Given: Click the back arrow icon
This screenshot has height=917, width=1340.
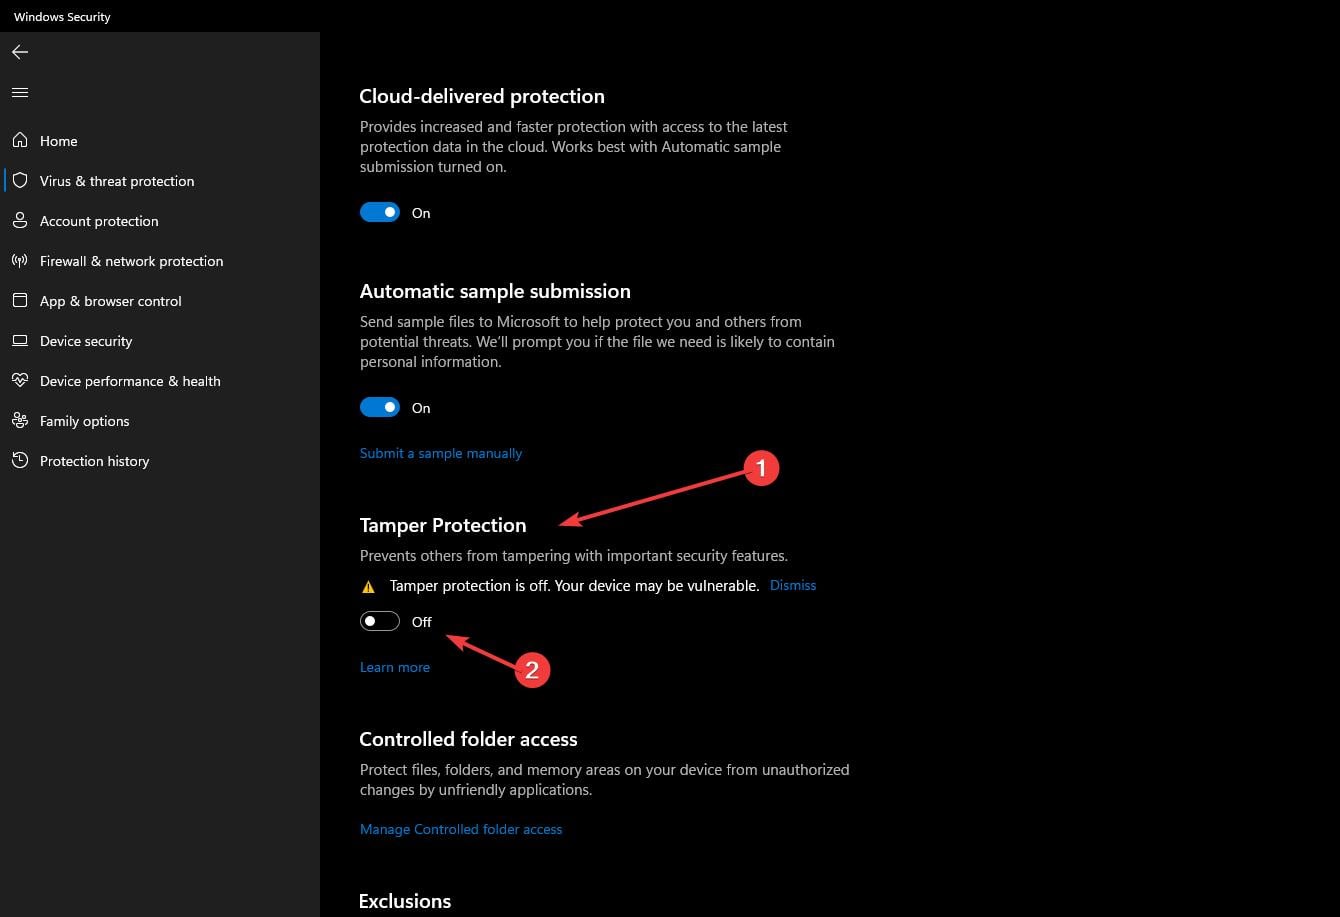Looking at the screenshot, I should [20, 52].
